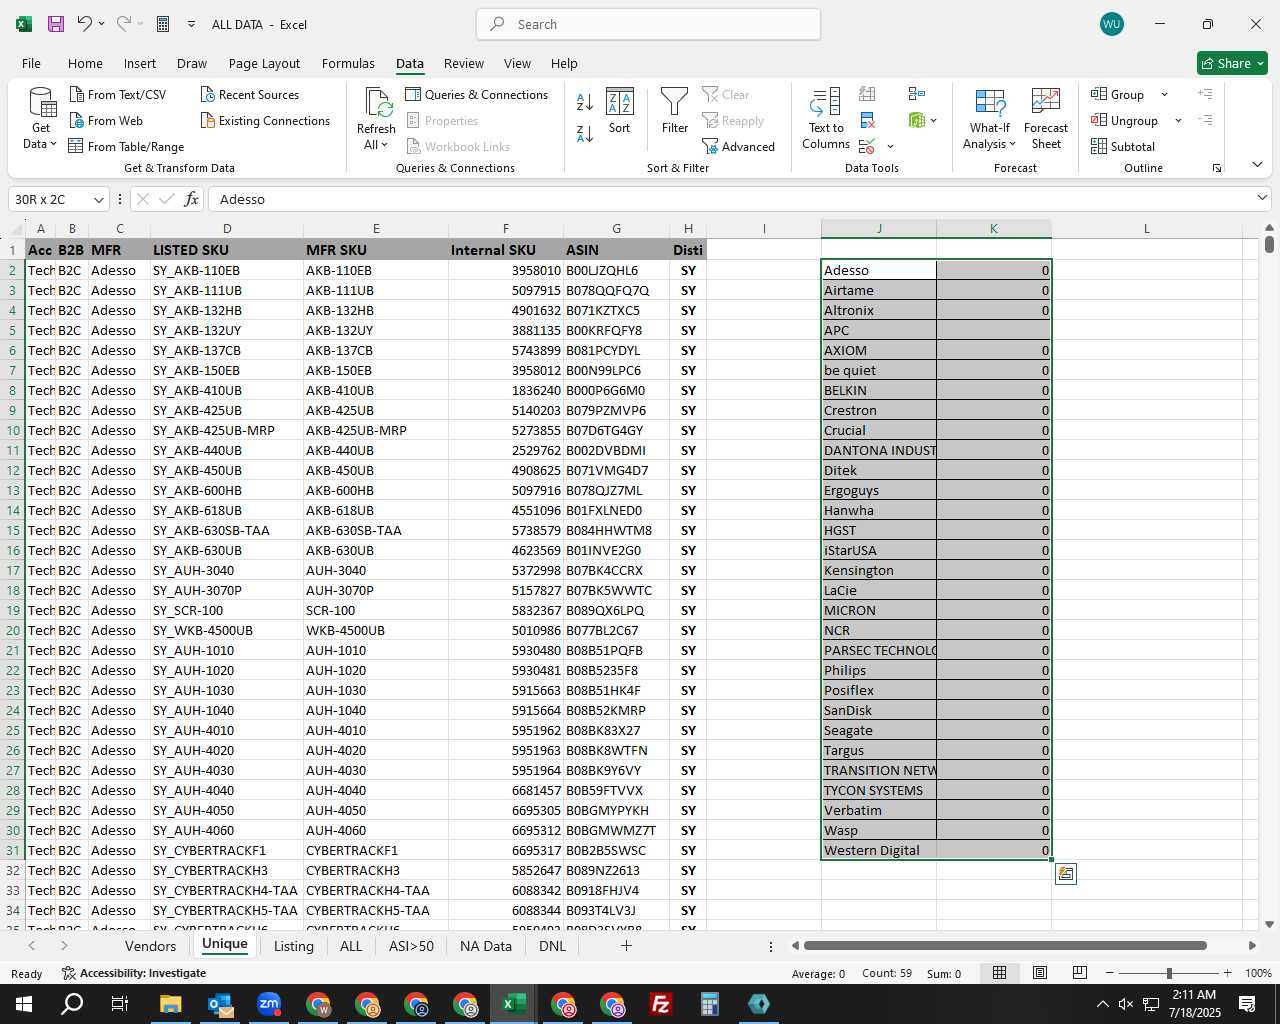Click the Data Validation icon
This screenshot has height=1024, width=1280.
[x=867, y=146]
